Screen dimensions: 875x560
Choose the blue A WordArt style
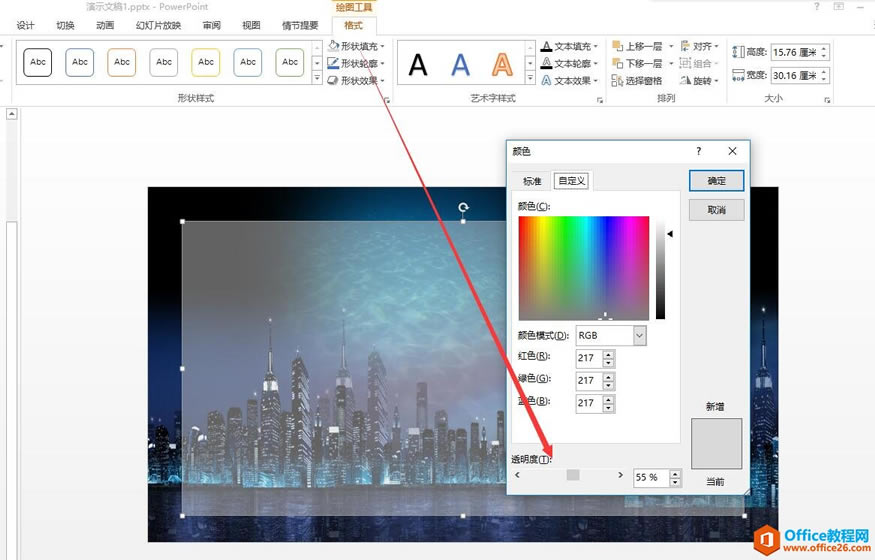tap(460, 65)
